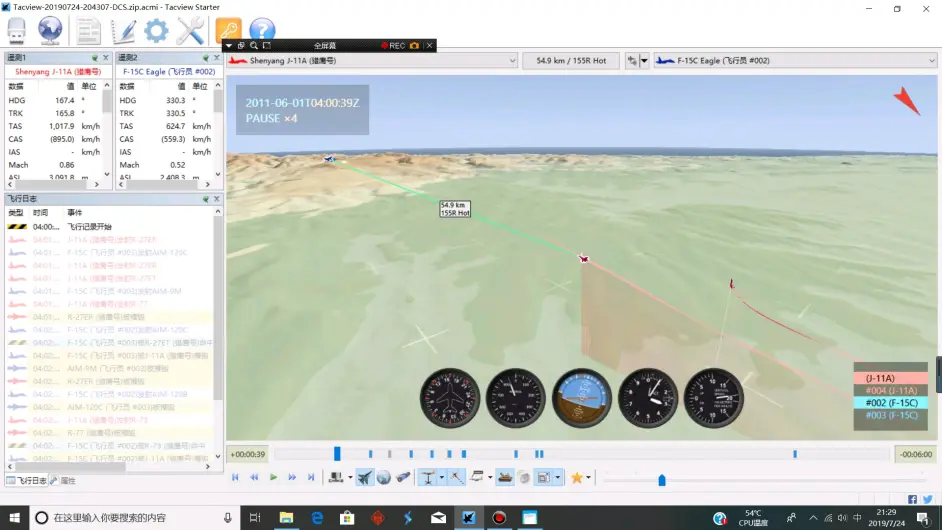Screen dimensions: 942x530
Task: Expand the star bookmark dropdown arrow
Action: [588, 478]
